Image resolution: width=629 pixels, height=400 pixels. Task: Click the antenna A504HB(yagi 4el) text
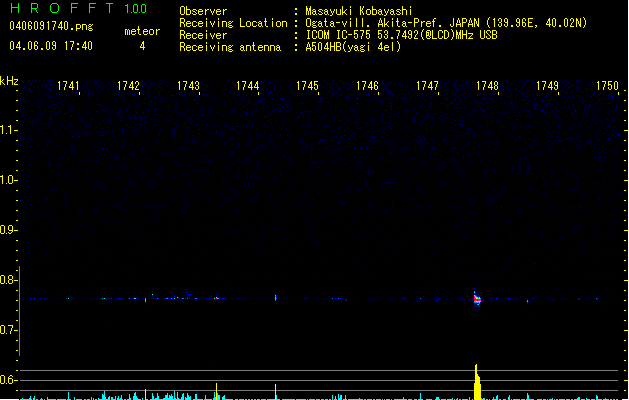tap(353, 47)
